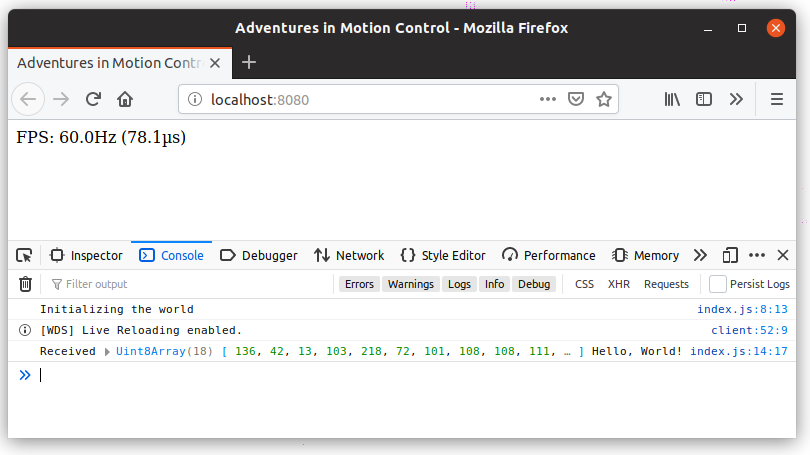Screen dimensions: 810x455
Task: Open the index.js:8:13 source link
Action: point(742,309)
